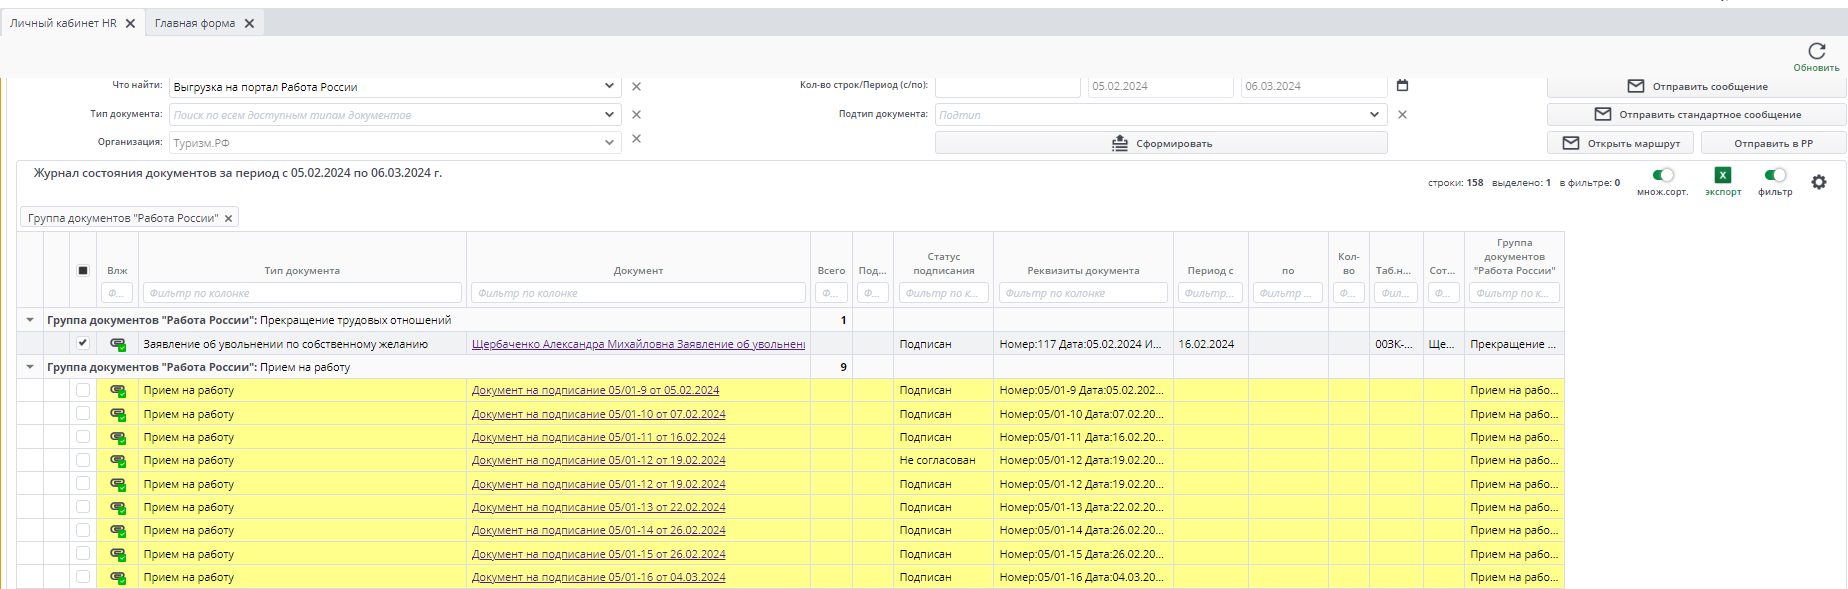Open the calendar date picker icon
Viewport: 1848px width, 589px height.
[1402, 86]
